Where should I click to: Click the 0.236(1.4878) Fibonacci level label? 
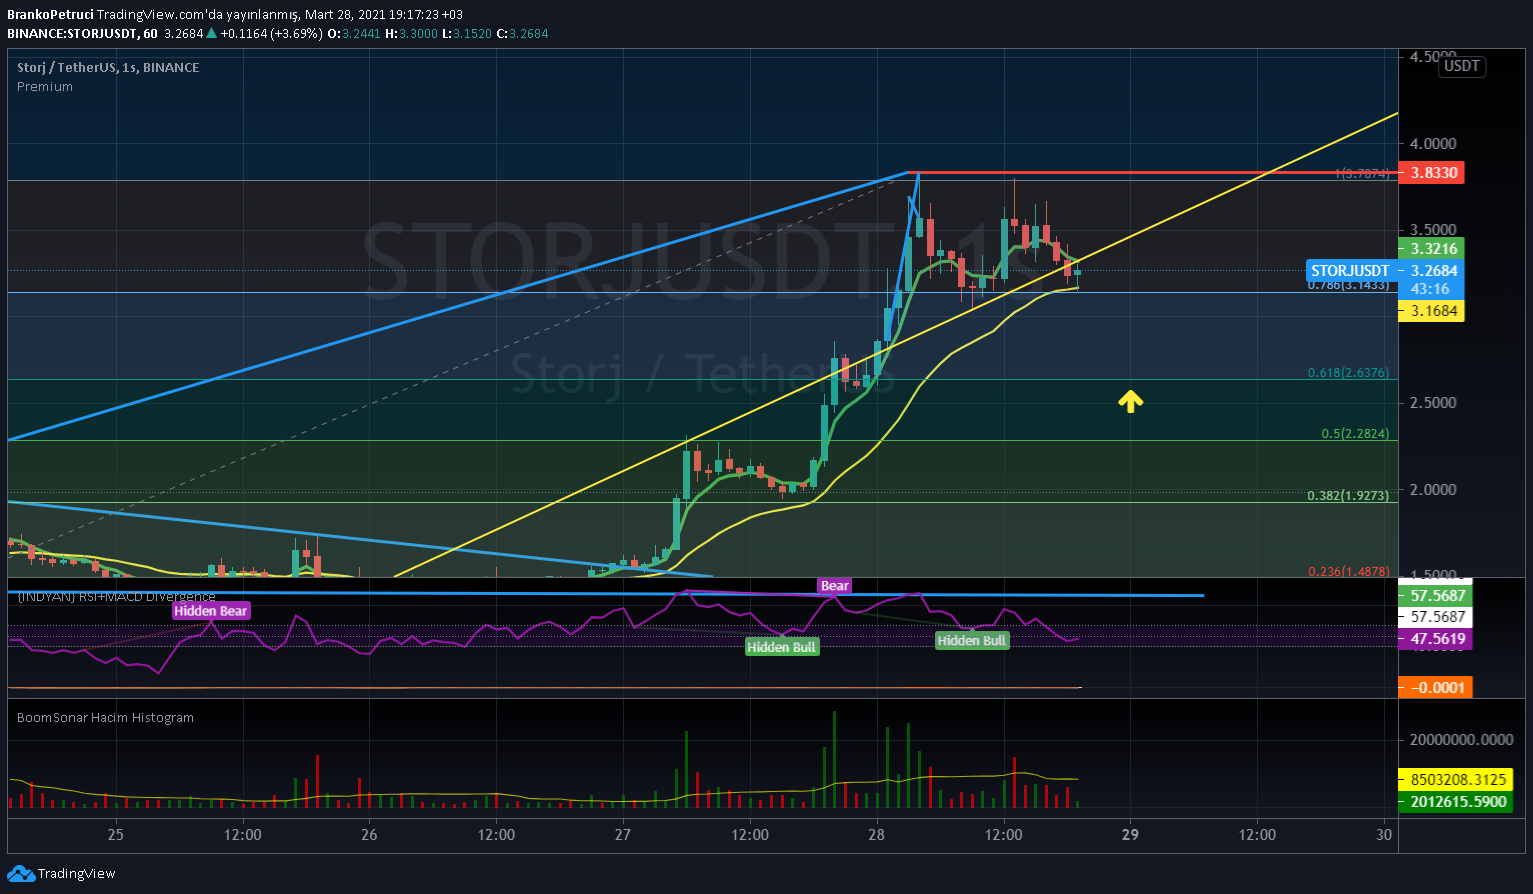(1348, 572)
